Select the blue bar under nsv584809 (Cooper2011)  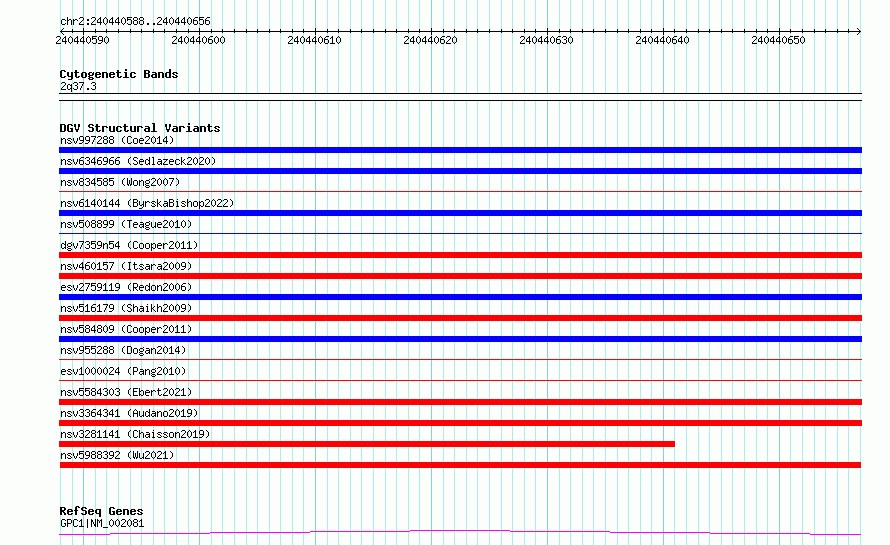point(460,339)
